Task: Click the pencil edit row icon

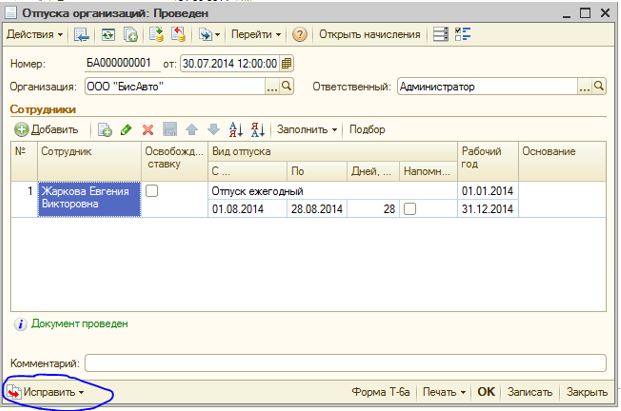Action: 126,130
